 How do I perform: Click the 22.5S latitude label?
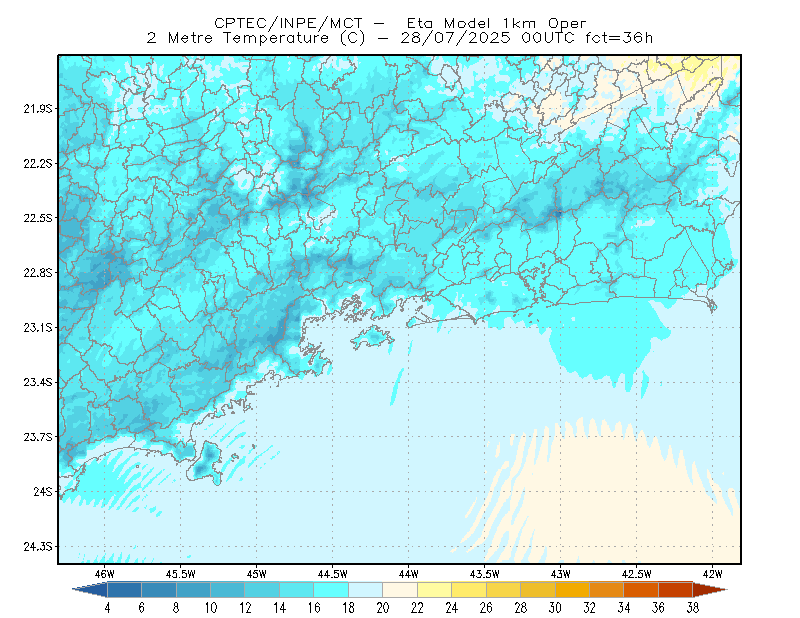(38, 218)
